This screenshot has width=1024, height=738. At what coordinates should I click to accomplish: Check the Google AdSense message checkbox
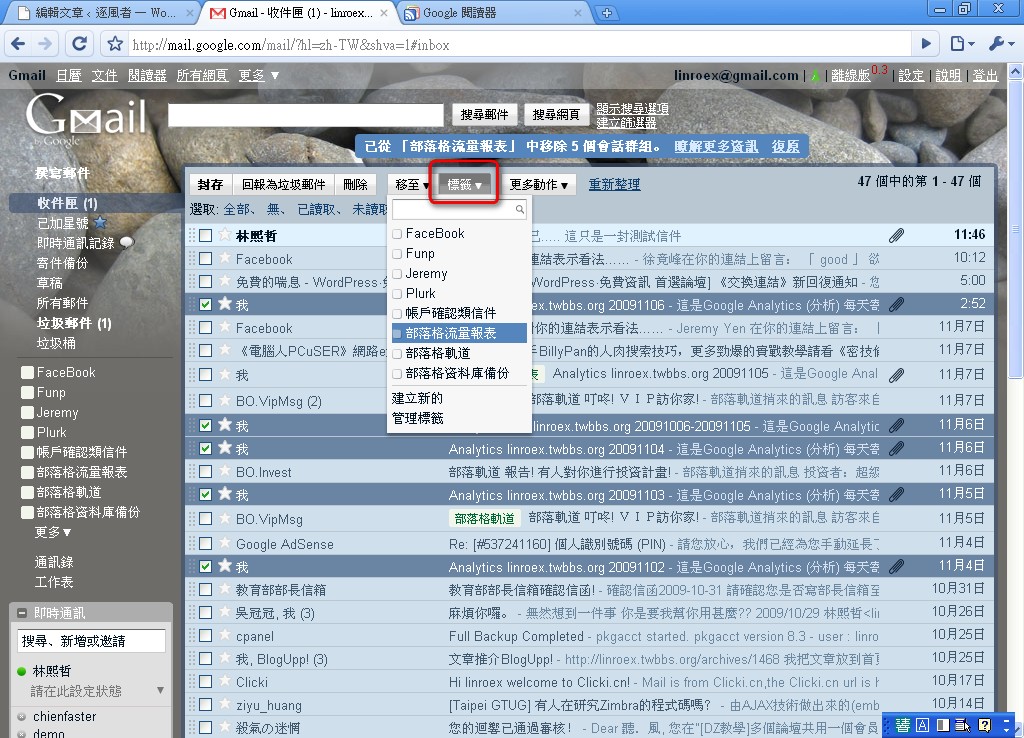click(x=206, y=543)
